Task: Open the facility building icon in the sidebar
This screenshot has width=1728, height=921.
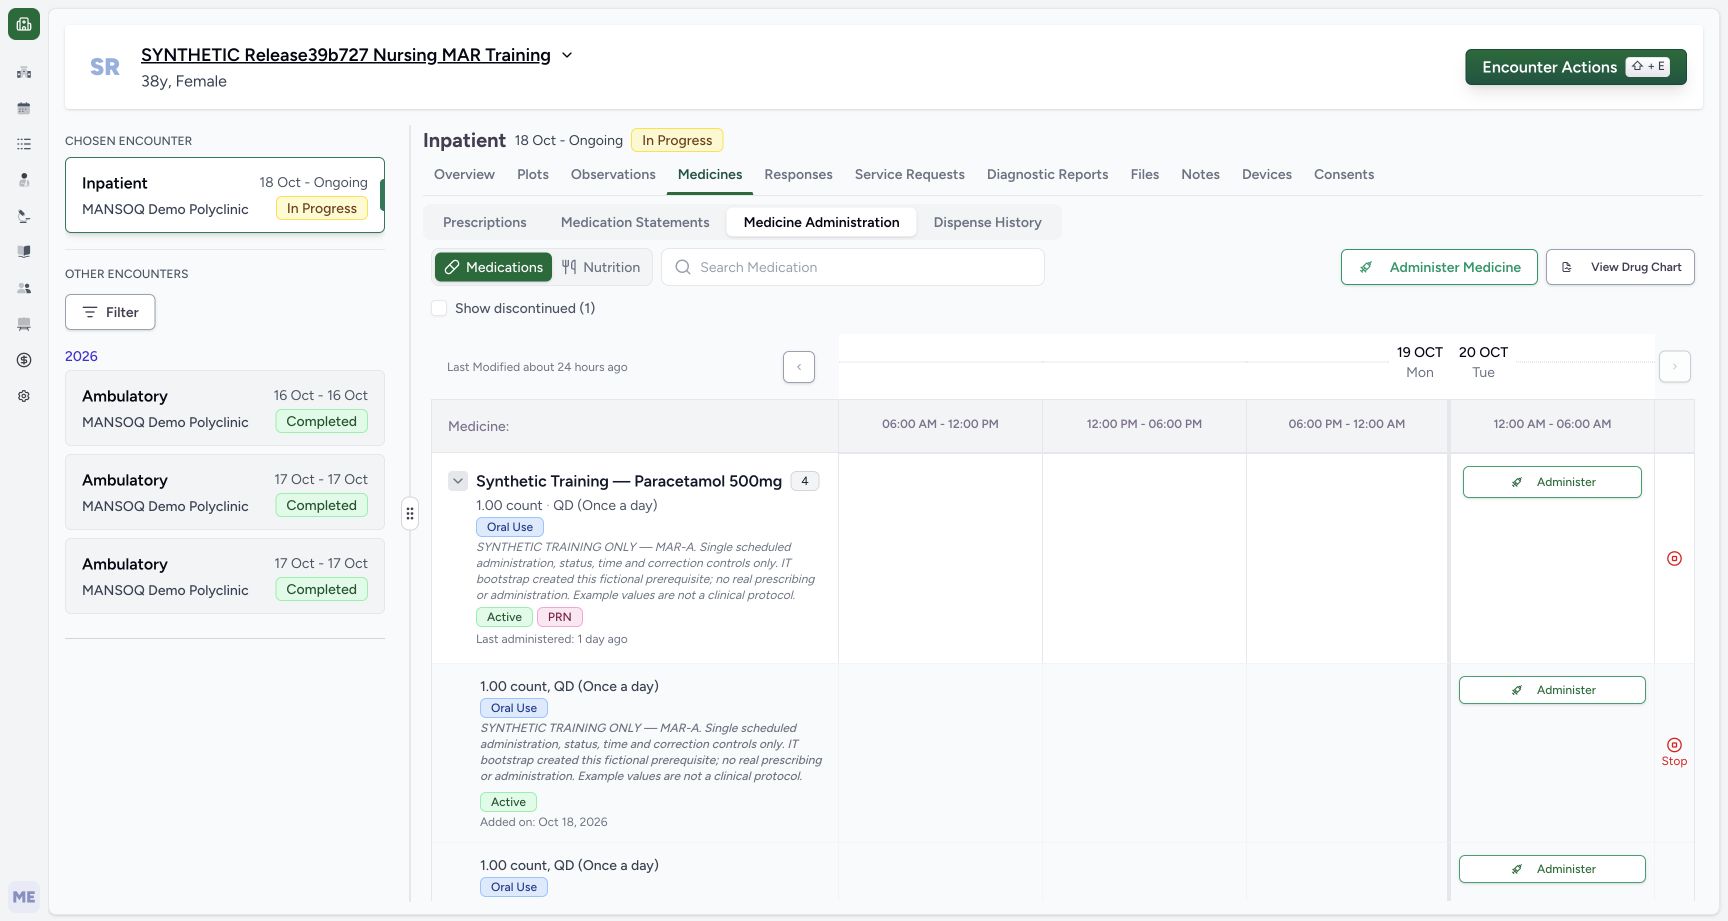Action: click(x=24, y=72)
